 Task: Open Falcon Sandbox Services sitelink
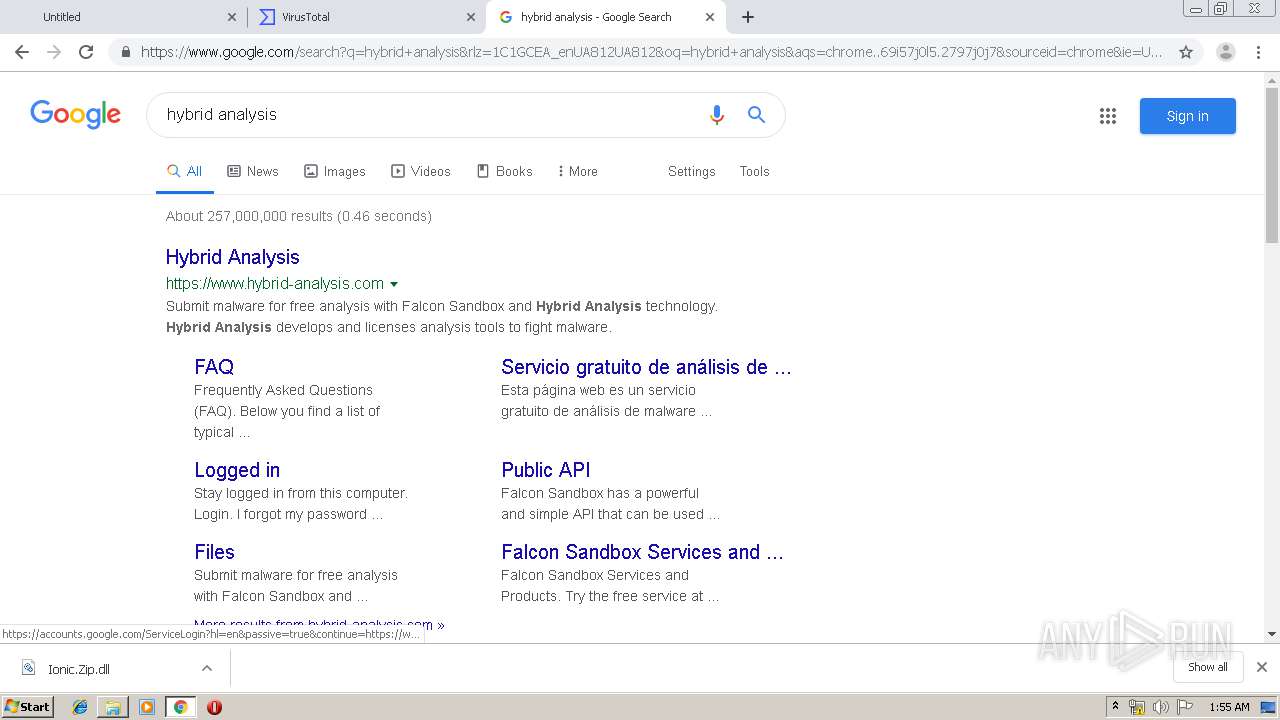coord(642,552)
